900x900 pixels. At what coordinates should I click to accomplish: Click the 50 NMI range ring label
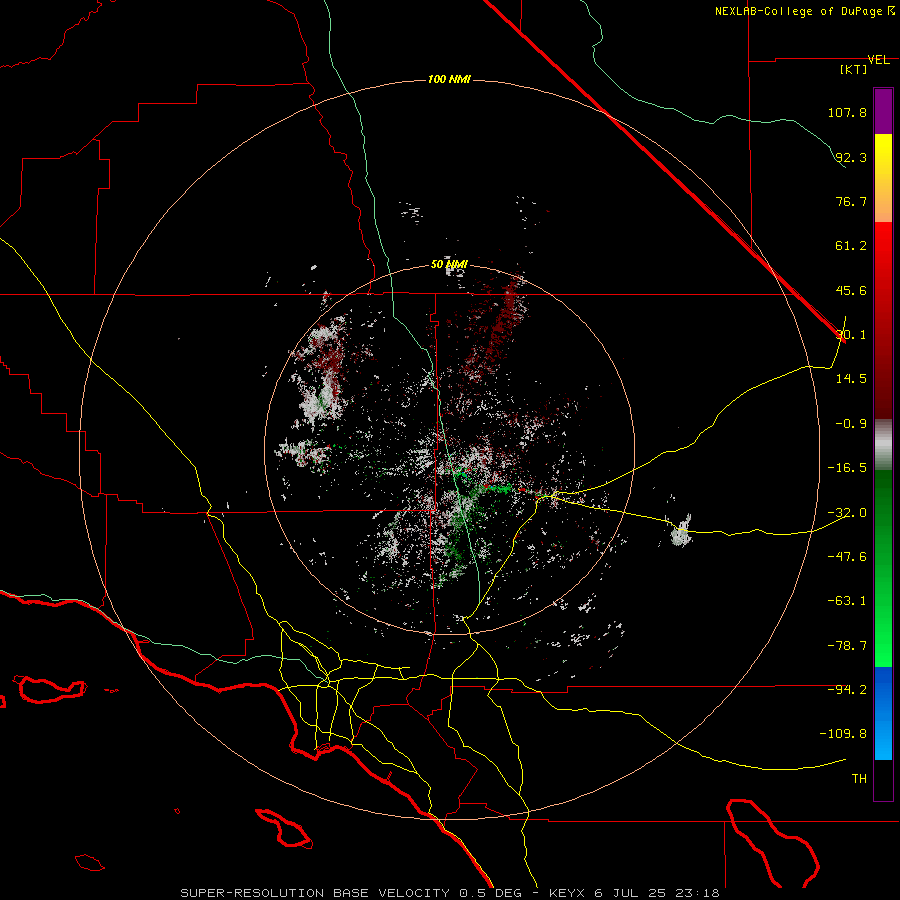pyautogui.click(x=449, y=265)
